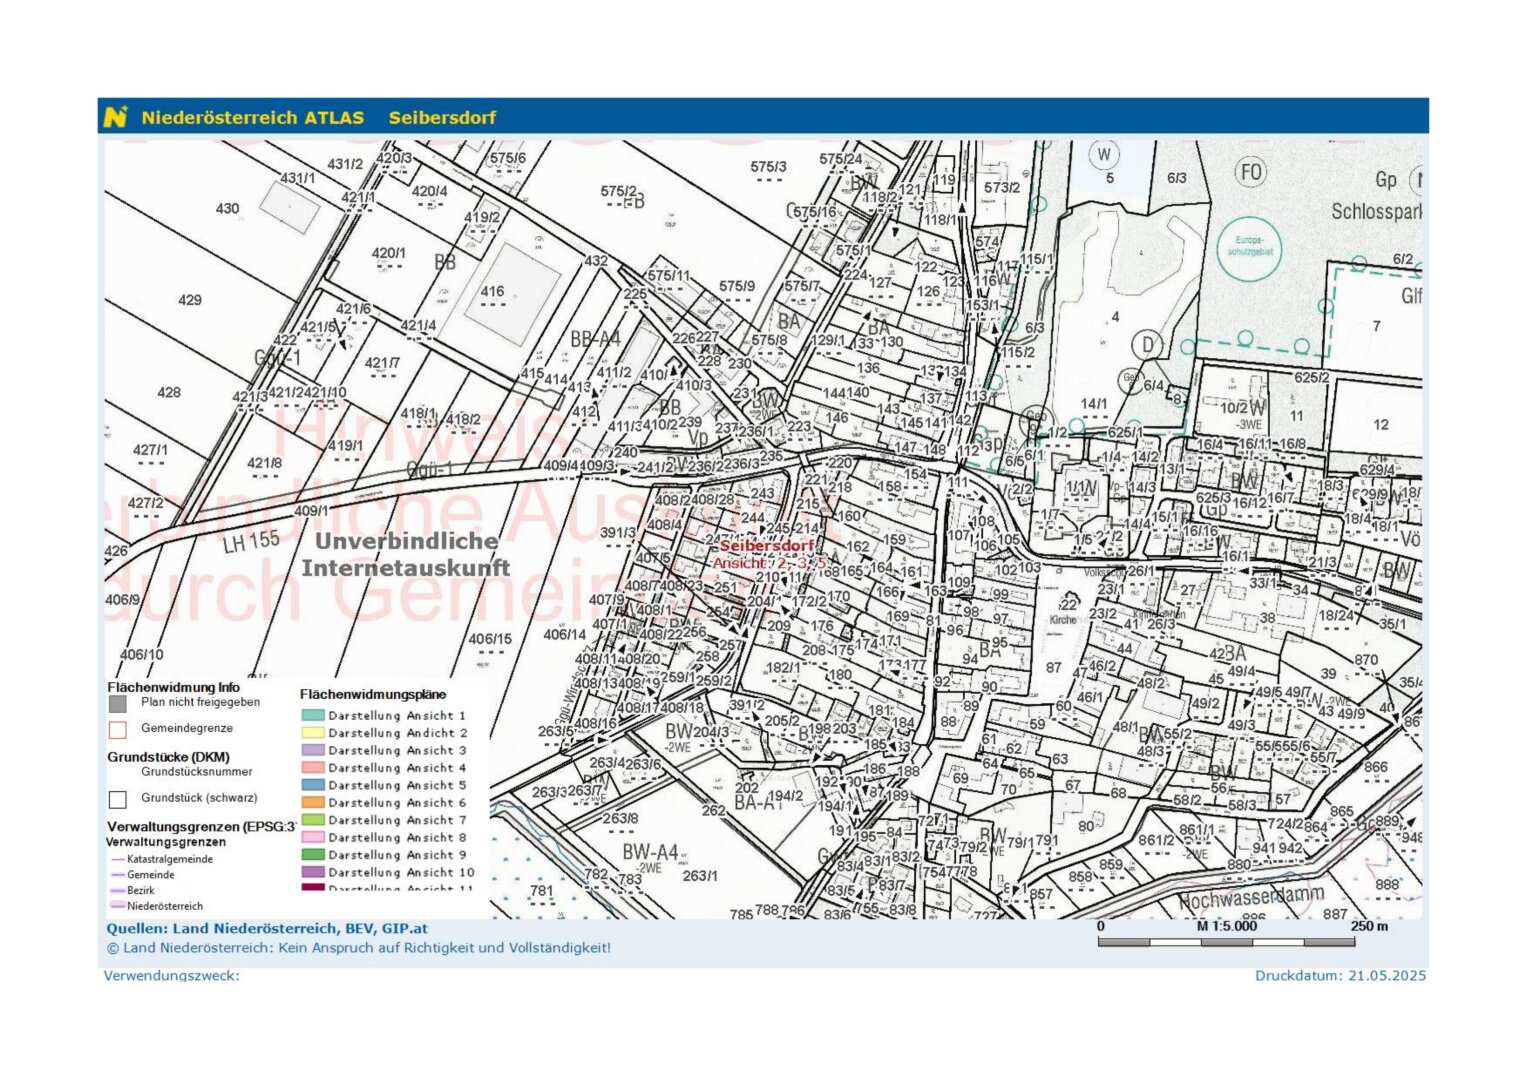The height and width of the screenshot is (1080, 1527).
Task: Click the 'Seibersdorf' title in the header bar
Action: pyautogui.click(x=442, y=118)
